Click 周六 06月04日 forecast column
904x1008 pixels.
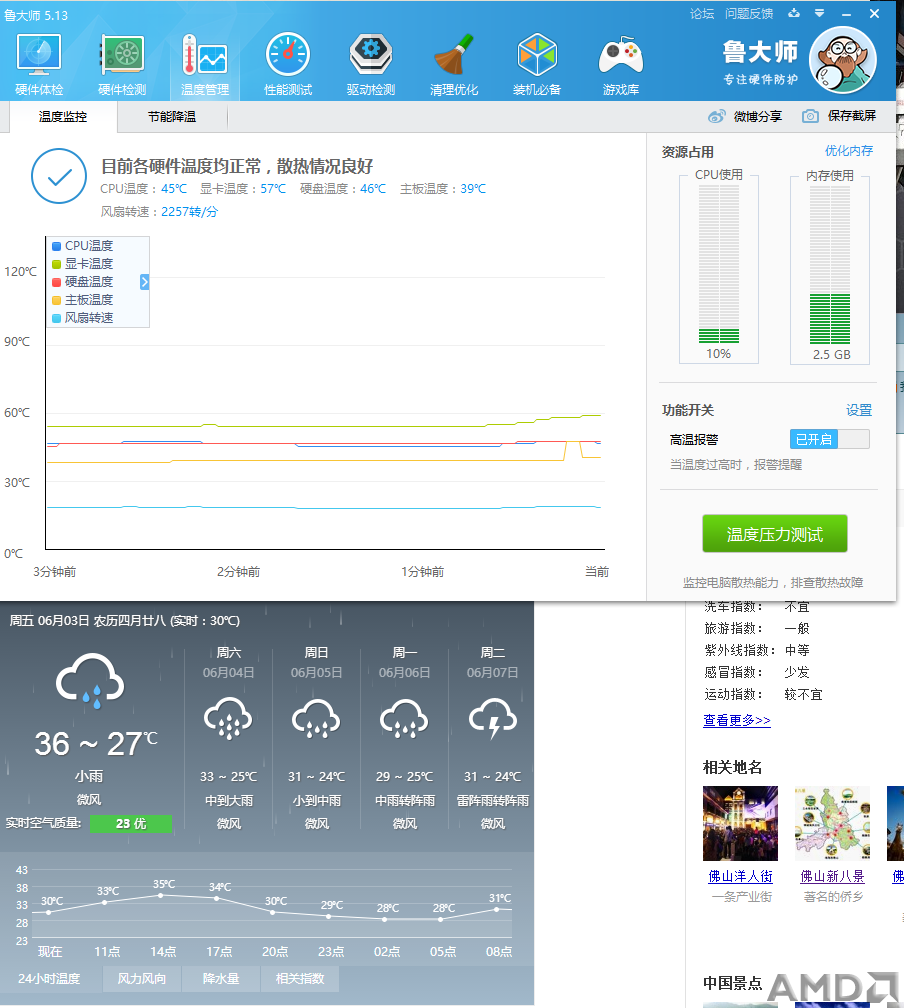pos(228,738)
